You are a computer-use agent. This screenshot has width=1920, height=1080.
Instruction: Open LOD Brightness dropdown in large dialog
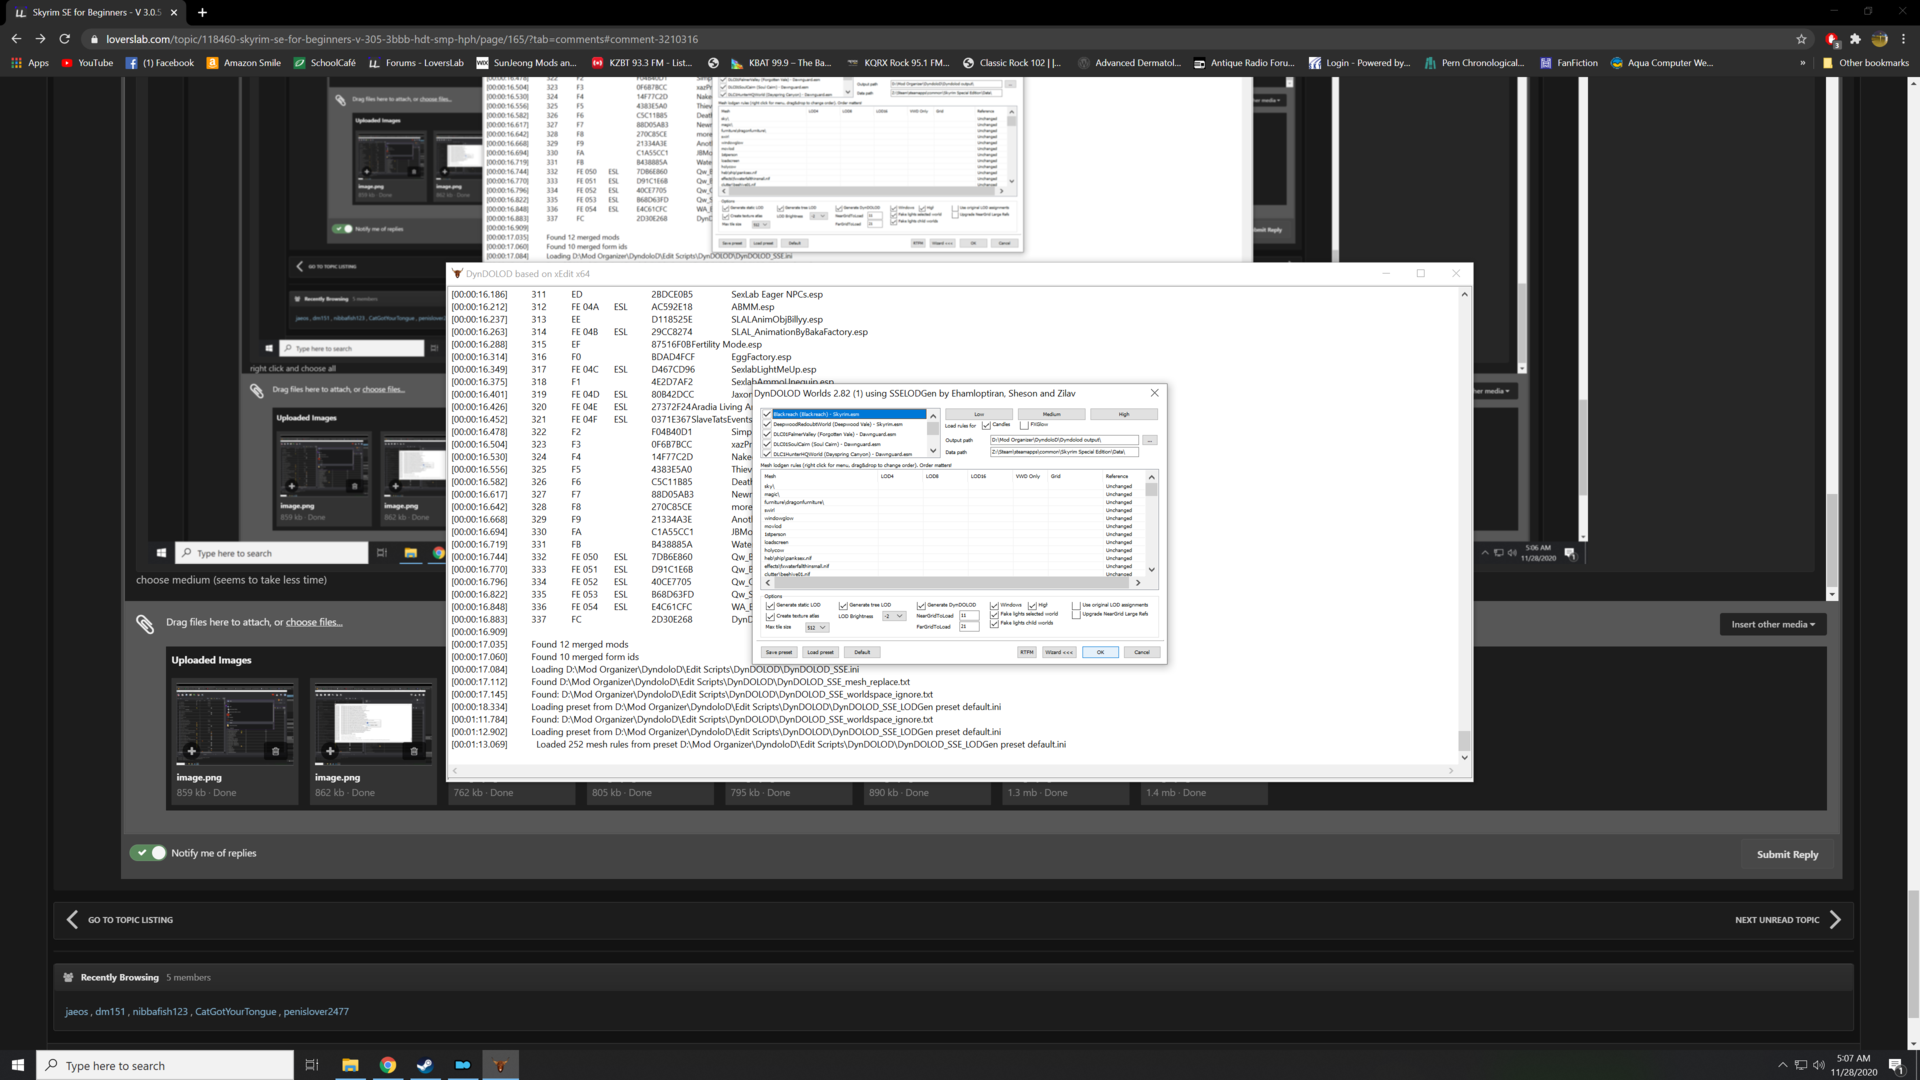tap(894, 616)
